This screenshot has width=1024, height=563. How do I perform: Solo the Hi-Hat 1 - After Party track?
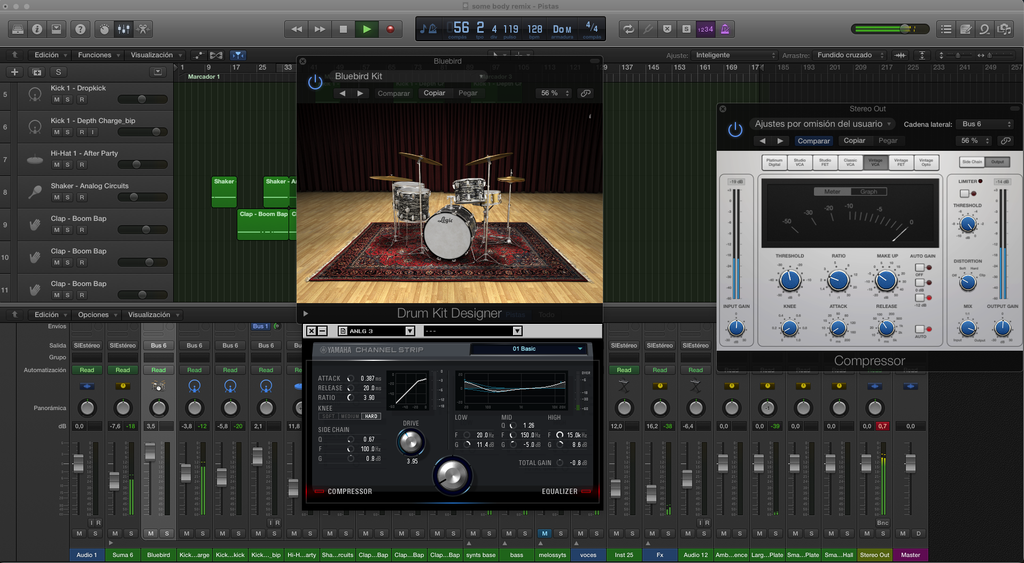(x=68, y=165)
